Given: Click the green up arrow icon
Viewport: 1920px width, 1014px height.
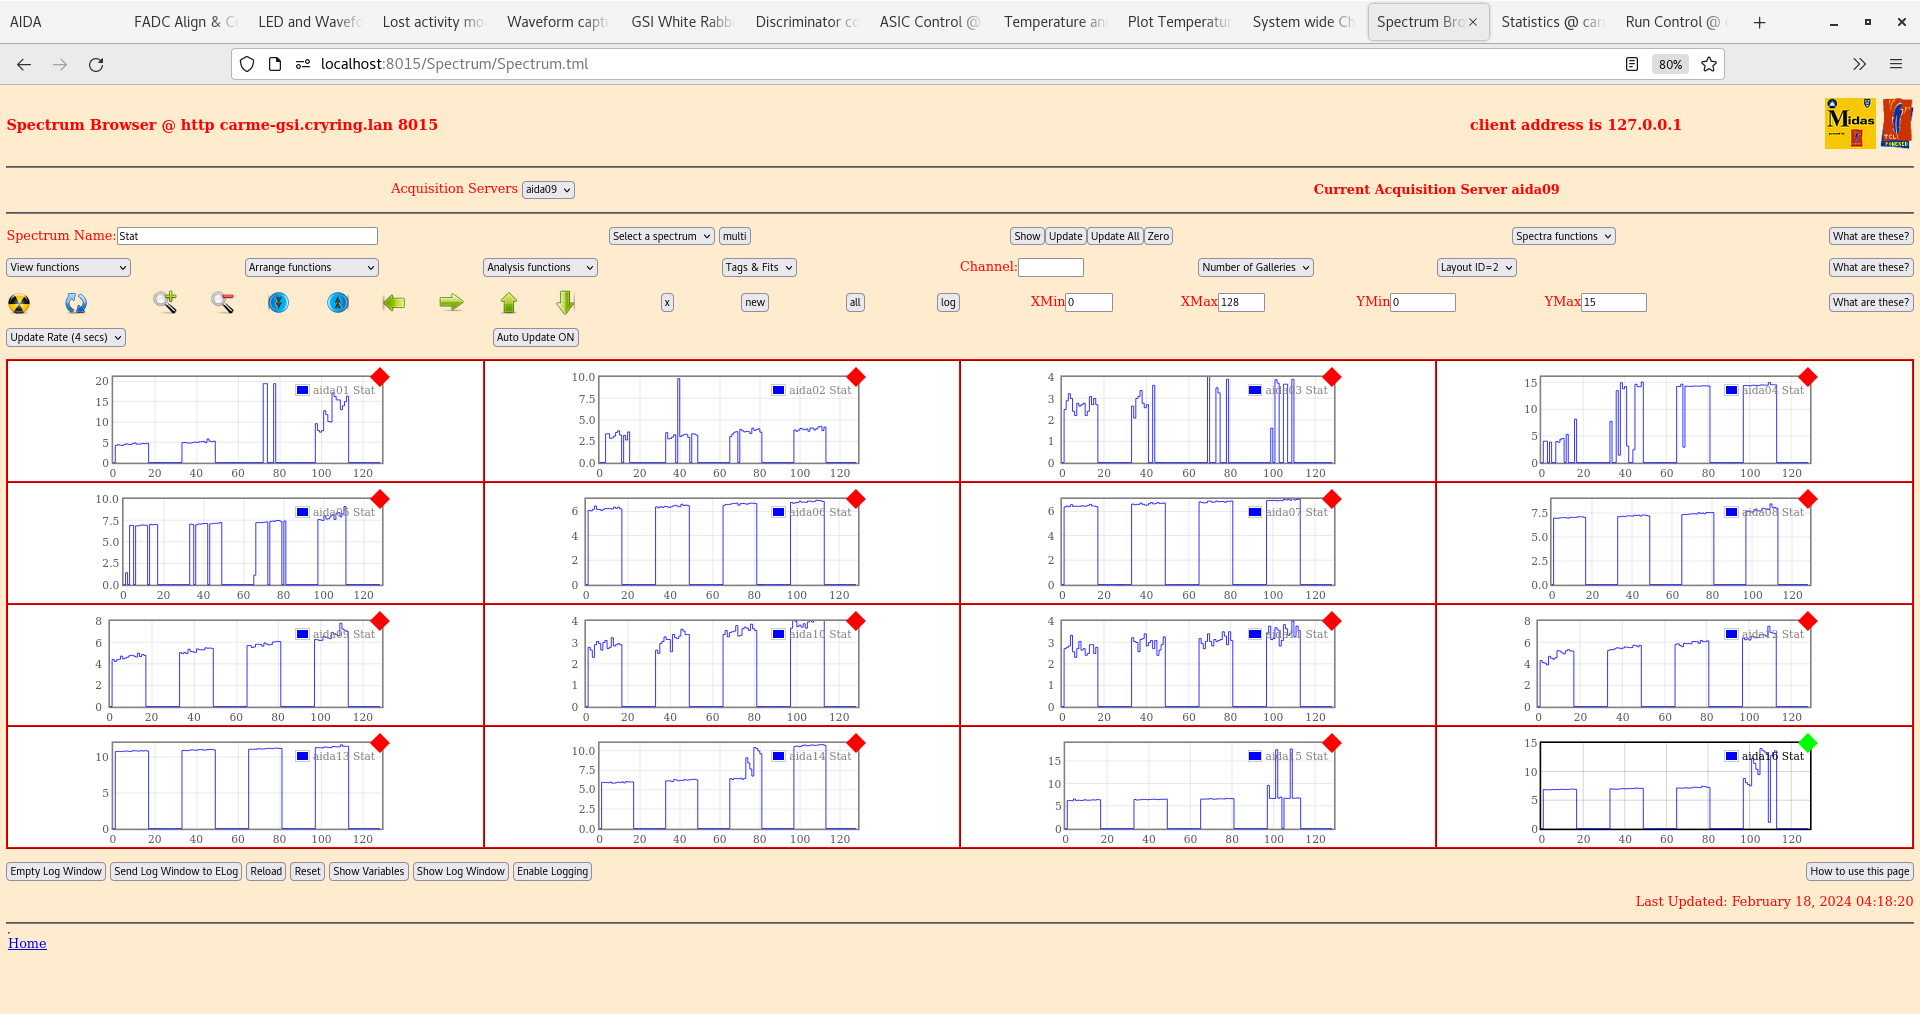Looking at the screenshot, I should (x=509, y=302).
